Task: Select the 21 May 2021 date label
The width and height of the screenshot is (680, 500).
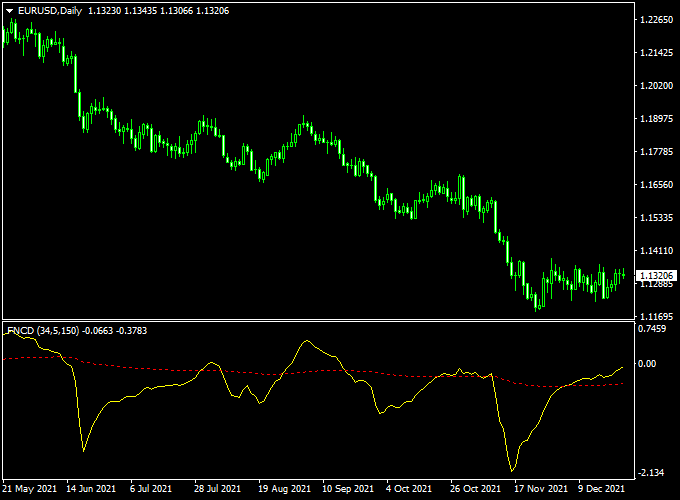Action: [x=30, y=489]
